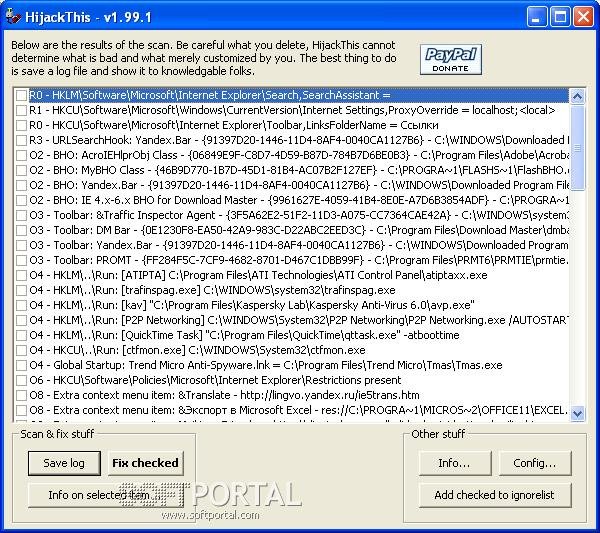Check the O4 Run kav Kaspersky checkbox
The width and height of the screenshot is (600, 533).
[21, 305]
